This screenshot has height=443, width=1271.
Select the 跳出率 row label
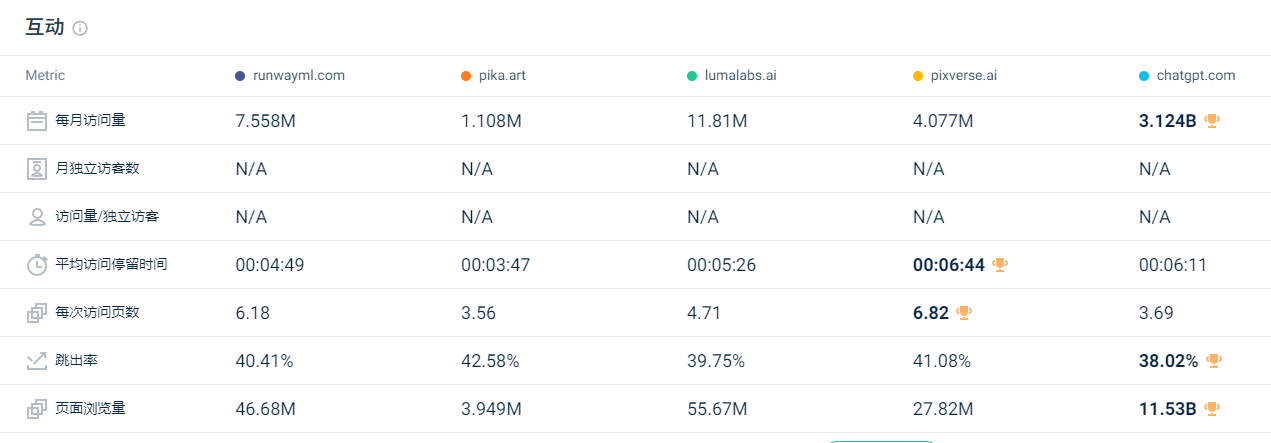(77, 360)
